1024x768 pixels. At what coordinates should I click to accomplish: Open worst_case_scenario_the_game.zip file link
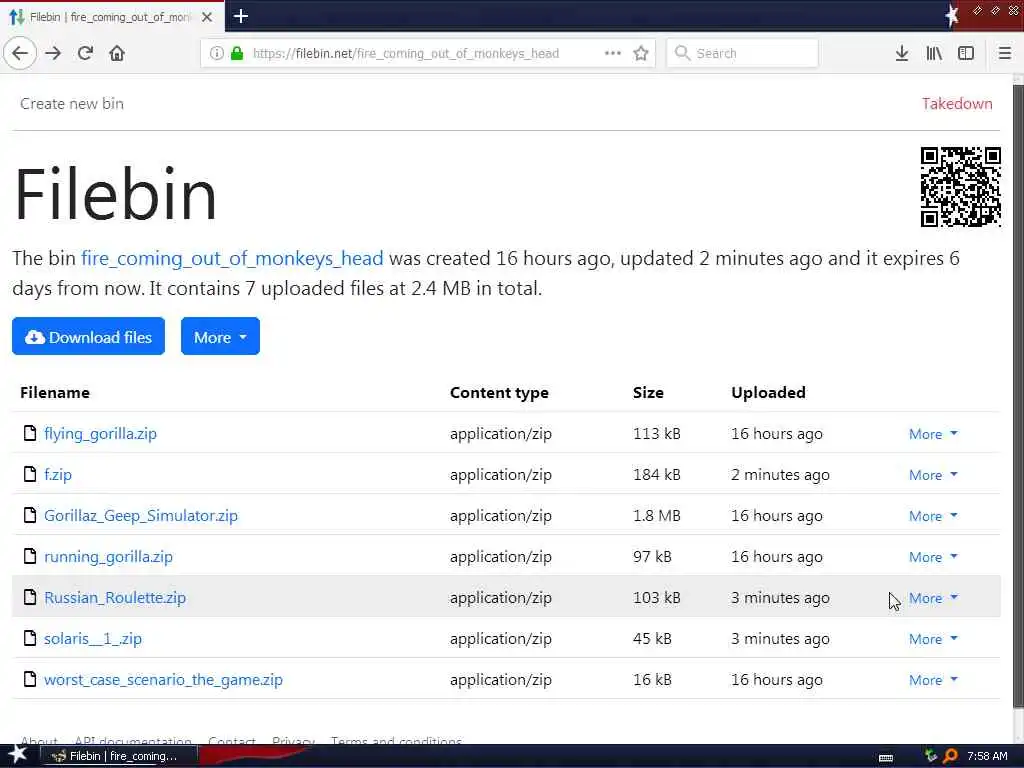(x=163, y=680)
